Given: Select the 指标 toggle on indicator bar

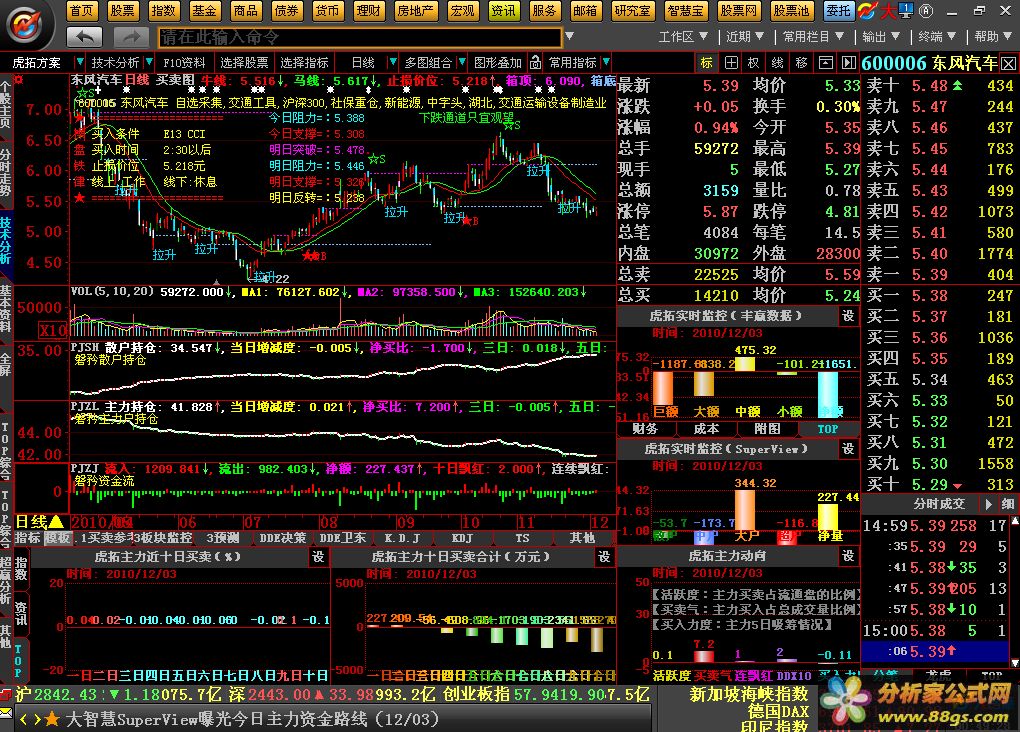Looking at the screenshot, I should 28,538.
